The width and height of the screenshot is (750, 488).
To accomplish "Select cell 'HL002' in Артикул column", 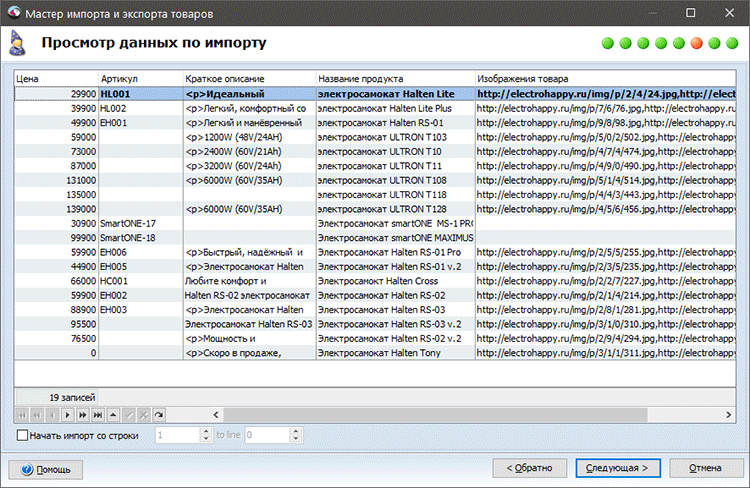I will pos(141,109).
